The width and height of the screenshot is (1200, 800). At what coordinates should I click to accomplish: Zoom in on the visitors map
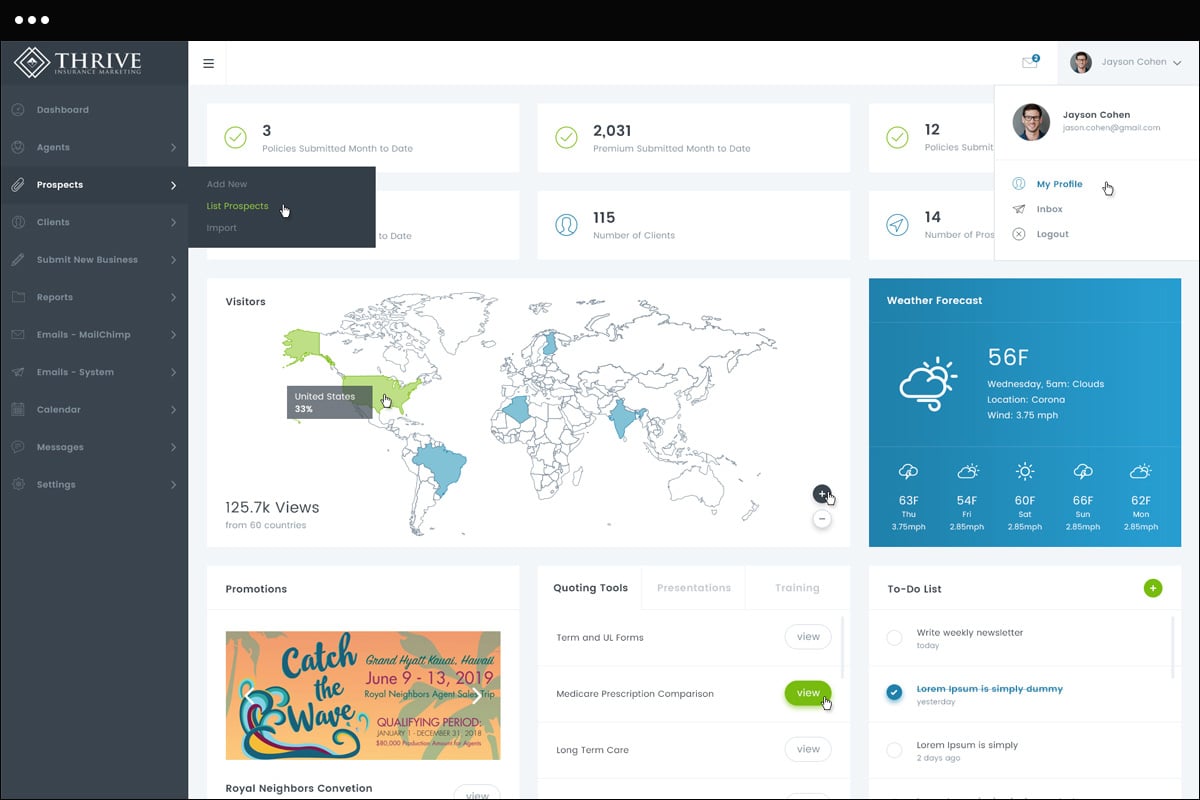point(821,494)
